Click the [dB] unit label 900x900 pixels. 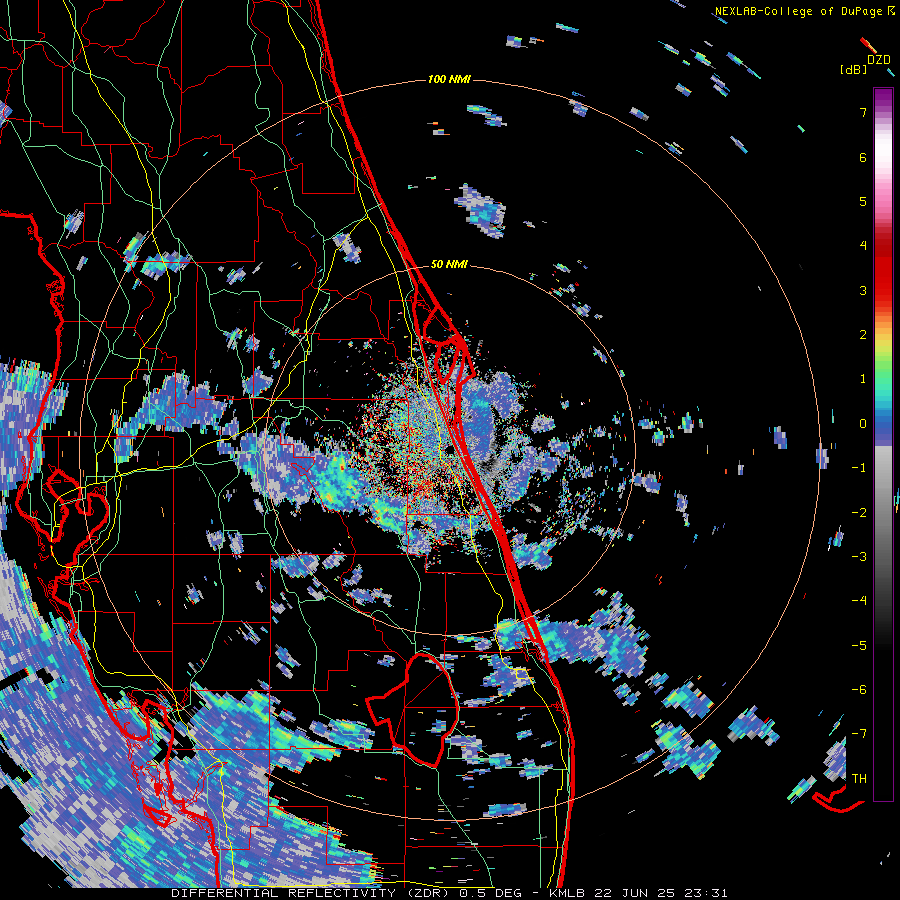pos(853,70)
